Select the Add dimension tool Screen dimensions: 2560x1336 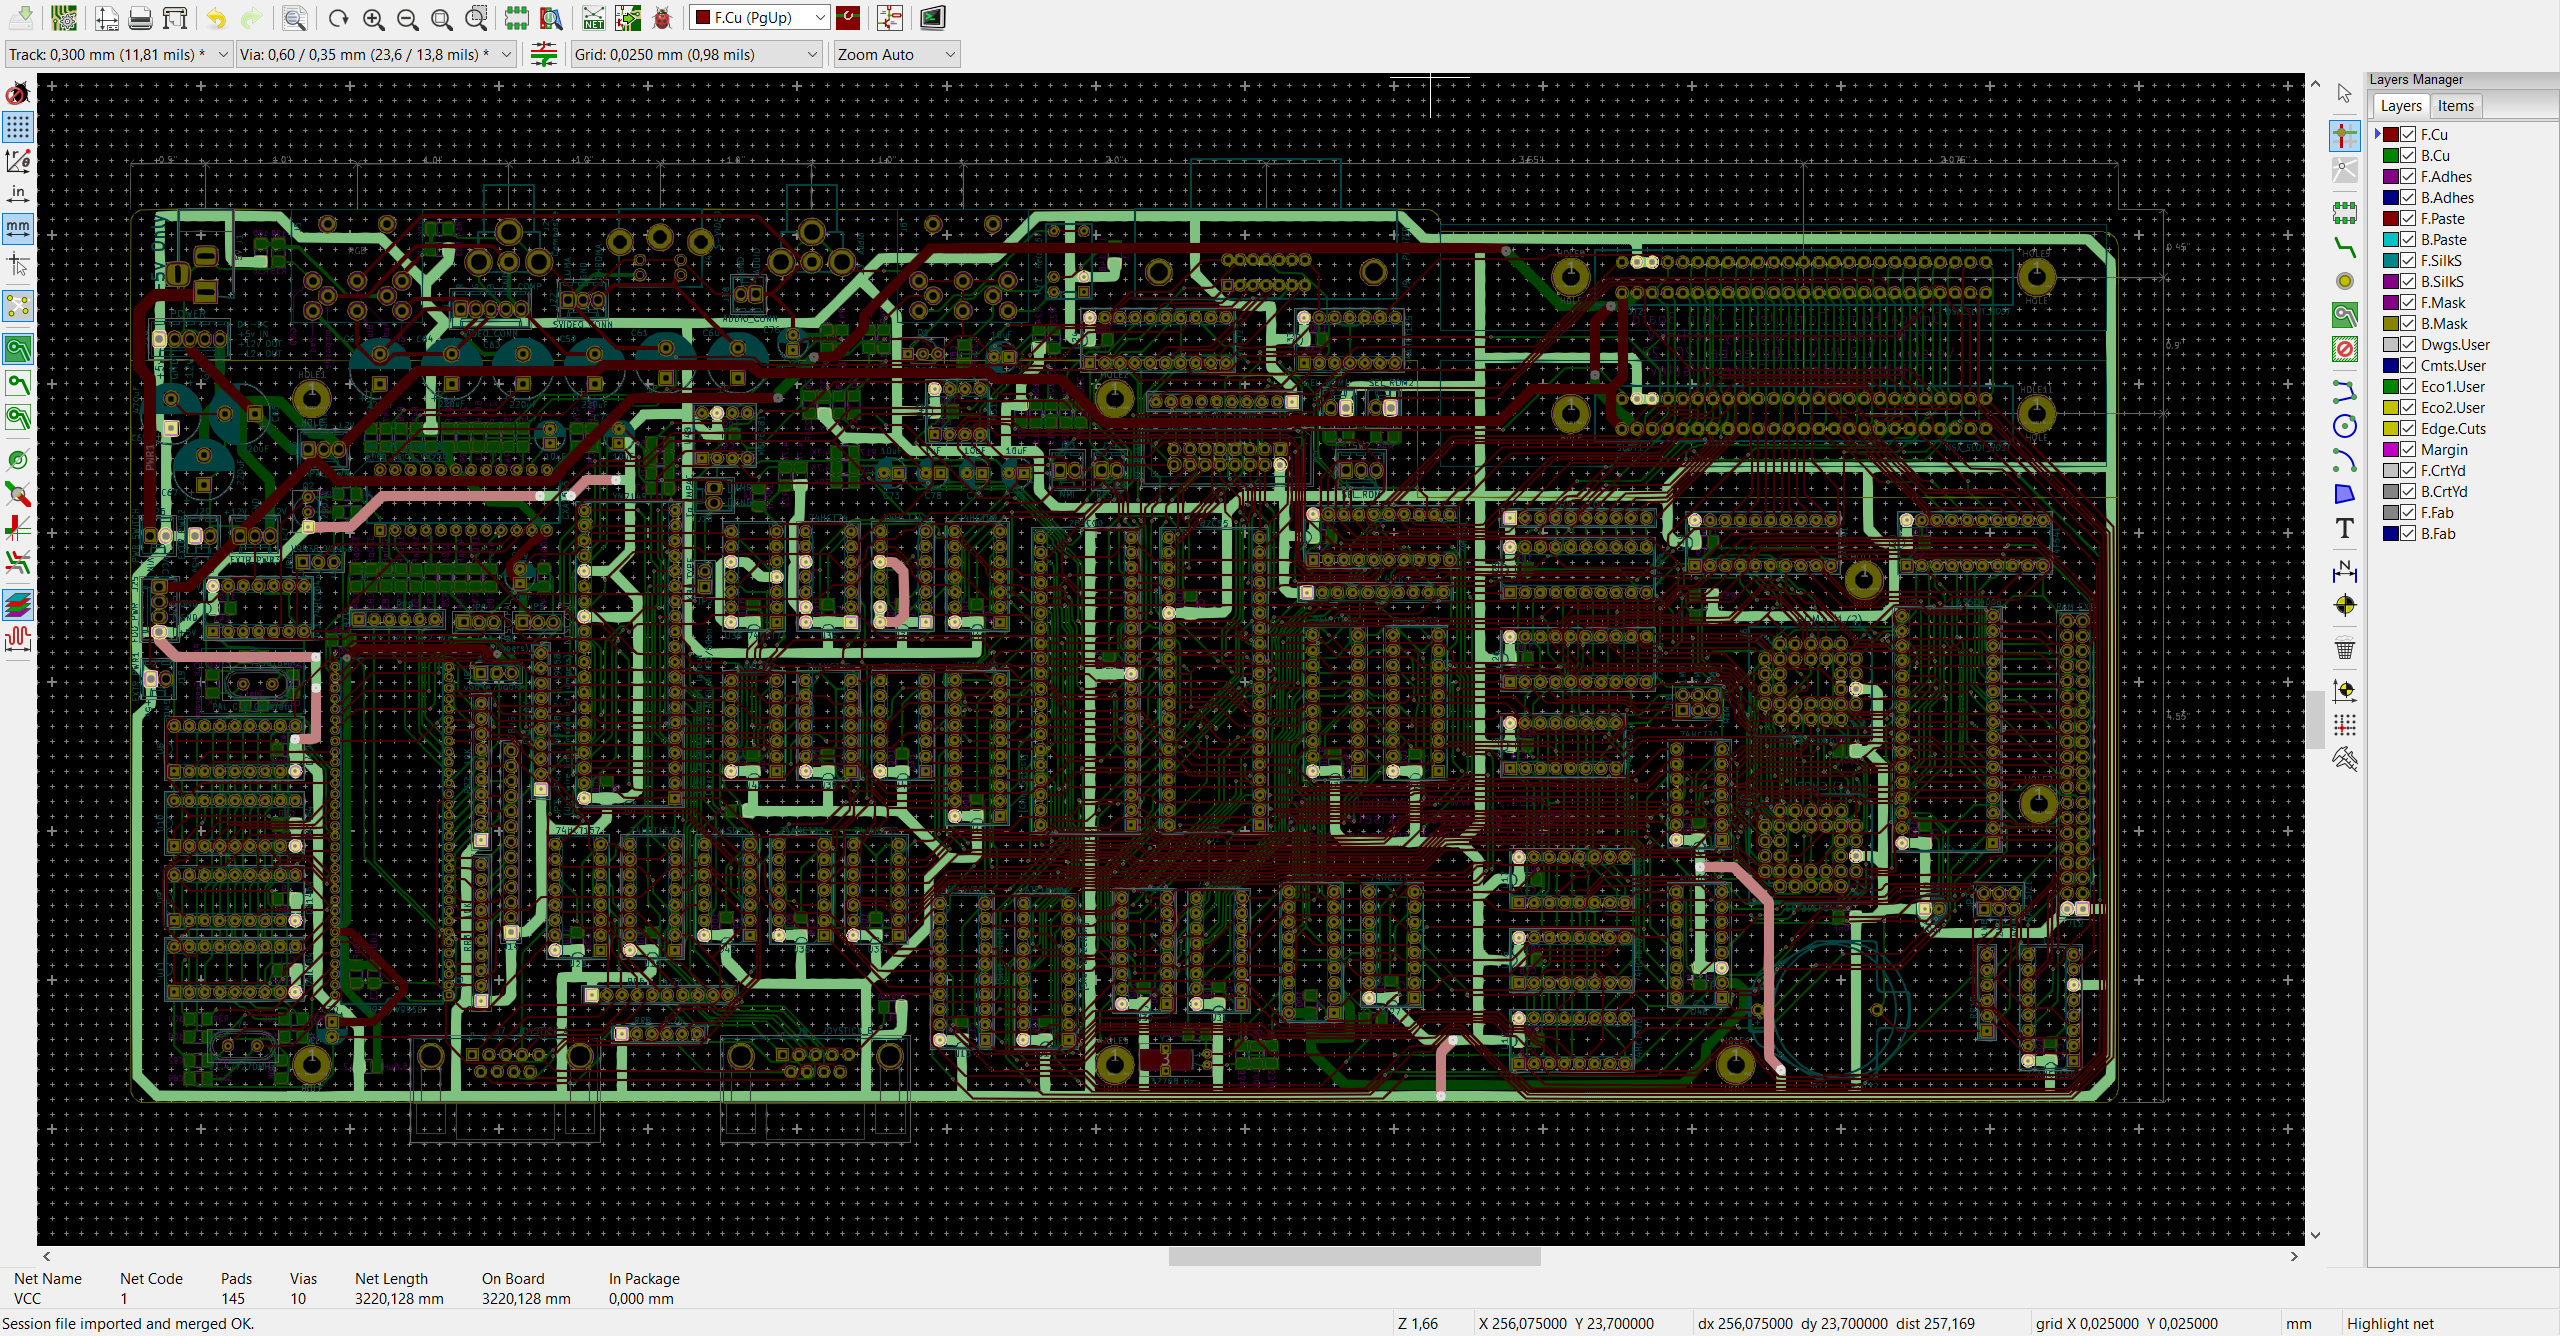click(2344, 572)
